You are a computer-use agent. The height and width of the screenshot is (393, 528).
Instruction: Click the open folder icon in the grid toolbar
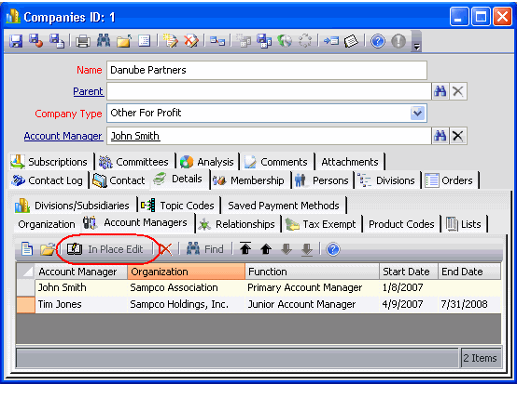pyautogui.click(x=47, y=249)
